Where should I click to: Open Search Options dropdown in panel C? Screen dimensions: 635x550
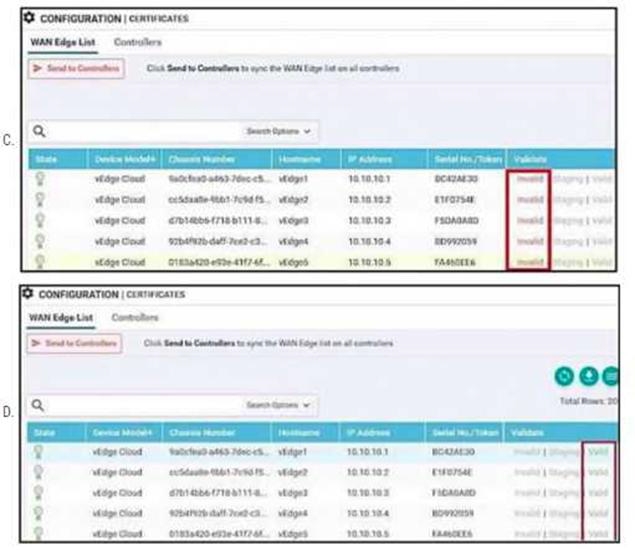click(x=278, y=131)
